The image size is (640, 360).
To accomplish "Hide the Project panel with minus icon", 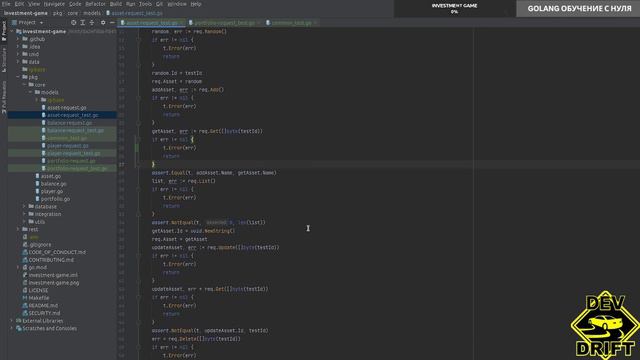I will 112,22.
